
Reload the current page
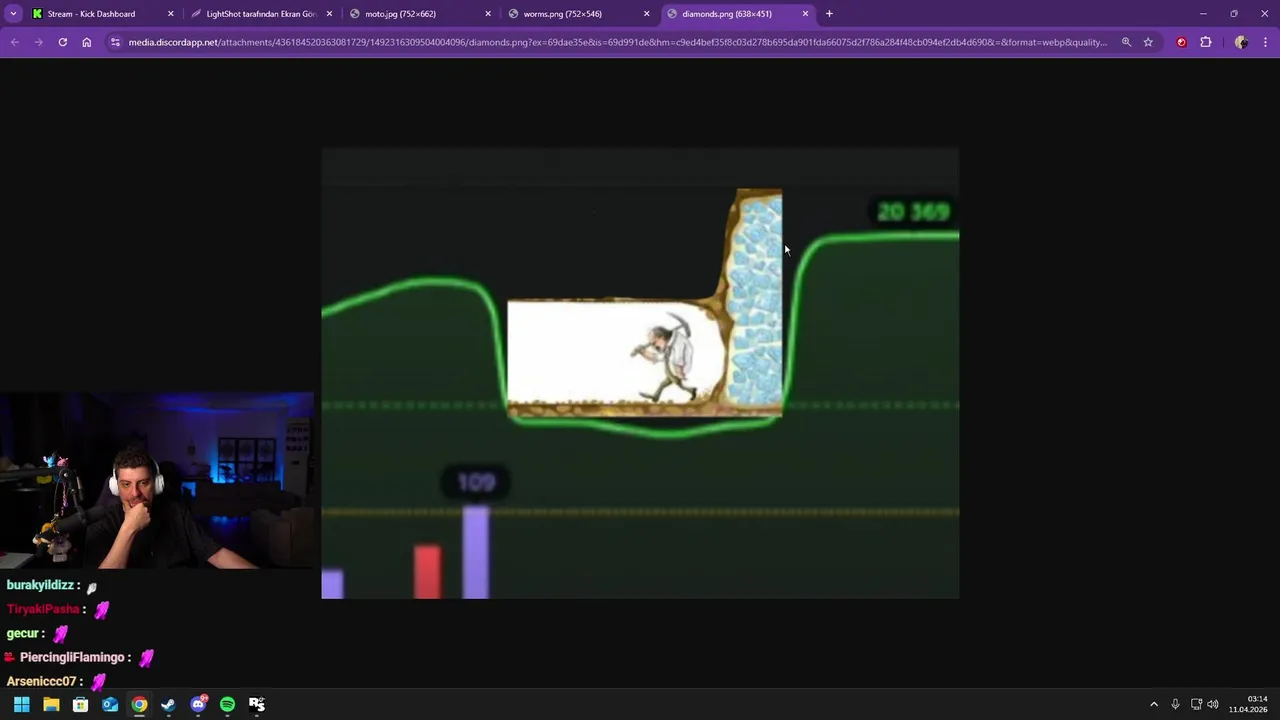click(62, 42)
